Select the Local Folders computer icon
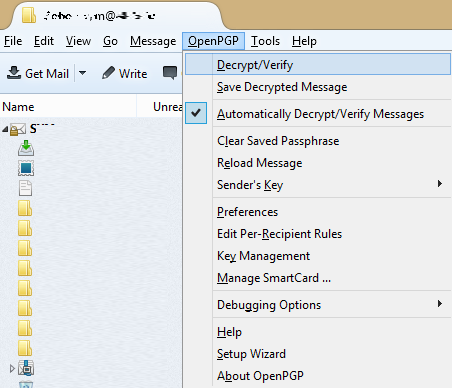Screen dimensions: 452x388 26,368
